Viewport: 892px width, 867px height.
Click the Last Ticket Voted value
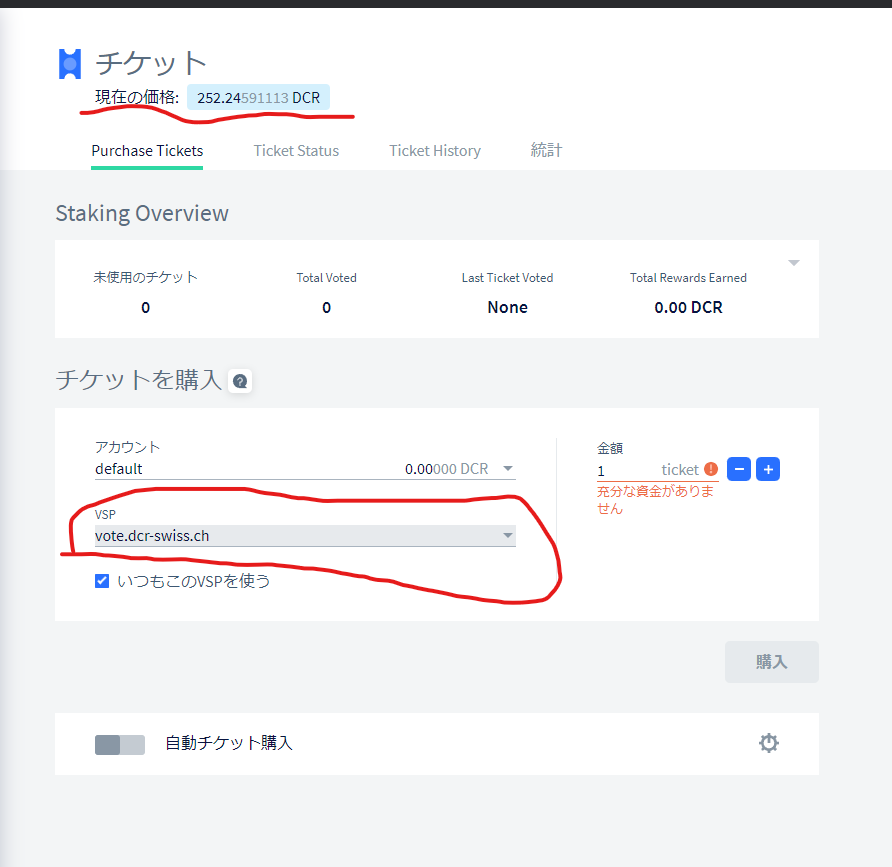507,308
